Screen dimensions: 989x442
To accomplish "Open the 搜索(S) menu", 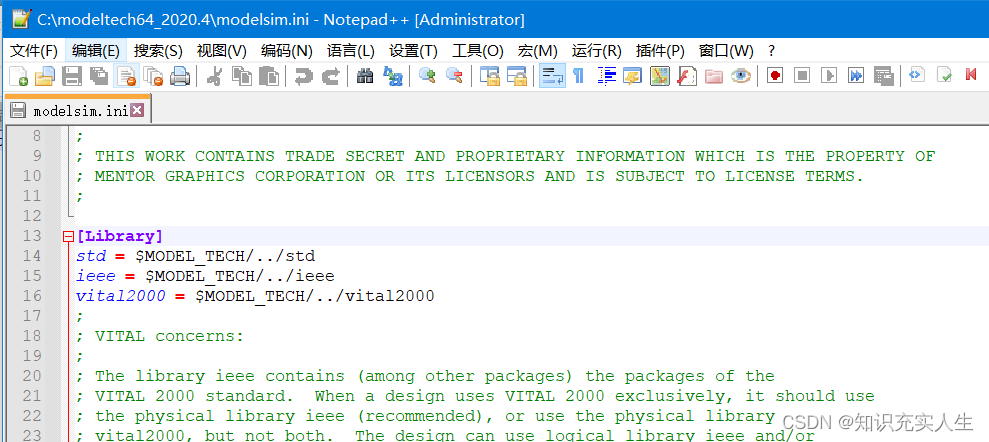I will pos(158,50).
